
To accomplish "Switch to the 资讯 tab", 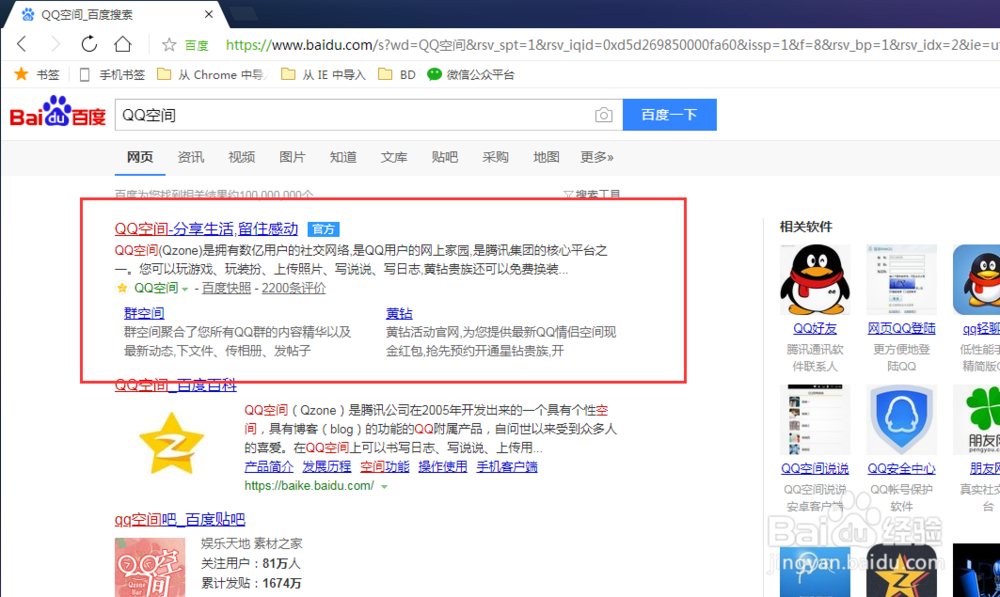I will (191, 158).
